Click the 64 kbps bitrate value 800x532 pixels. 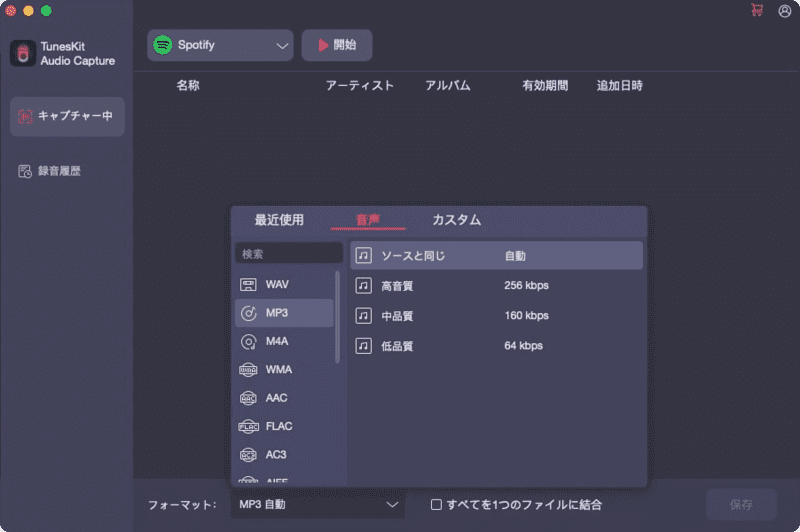pyautogui.click(x=523, y=346)
